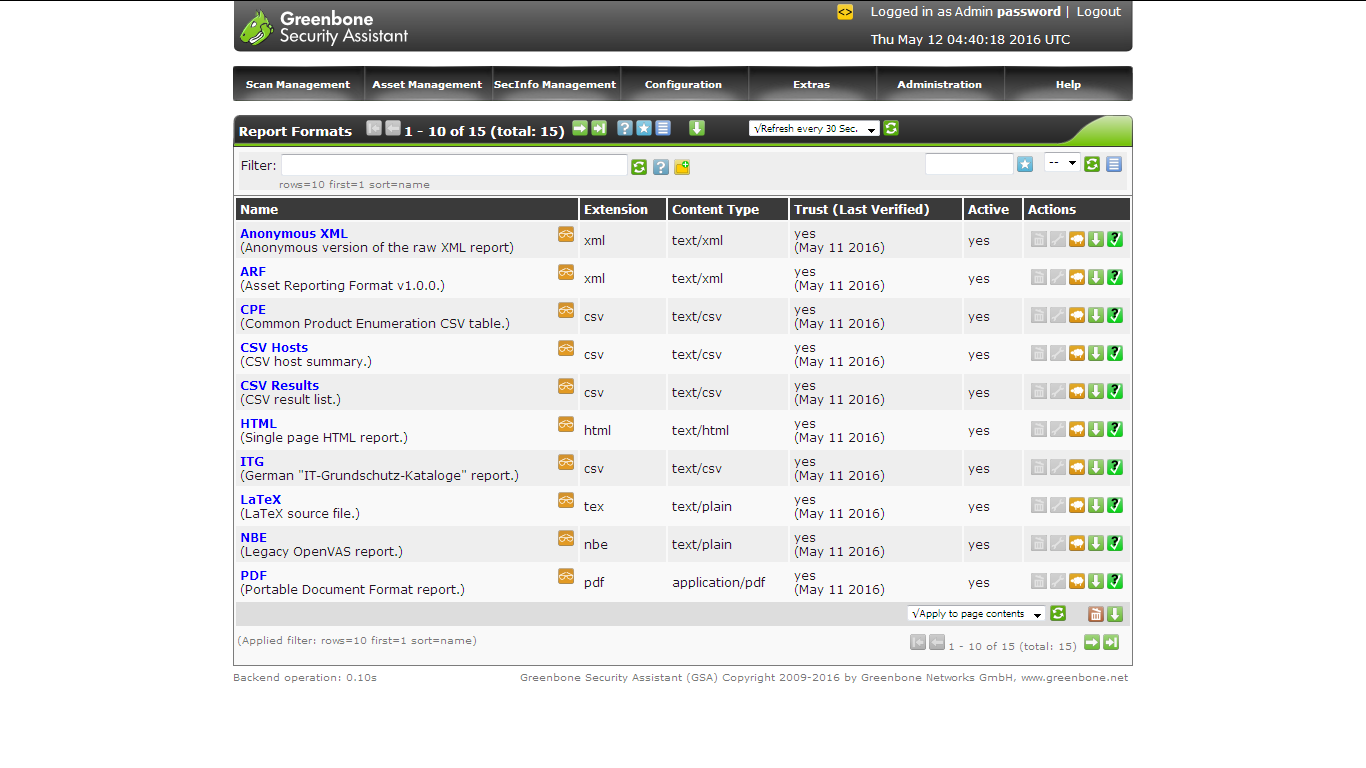Jump to last page via title bar icon
The height and width of the screenshot is (768, 1366).
tap(599, 128)
